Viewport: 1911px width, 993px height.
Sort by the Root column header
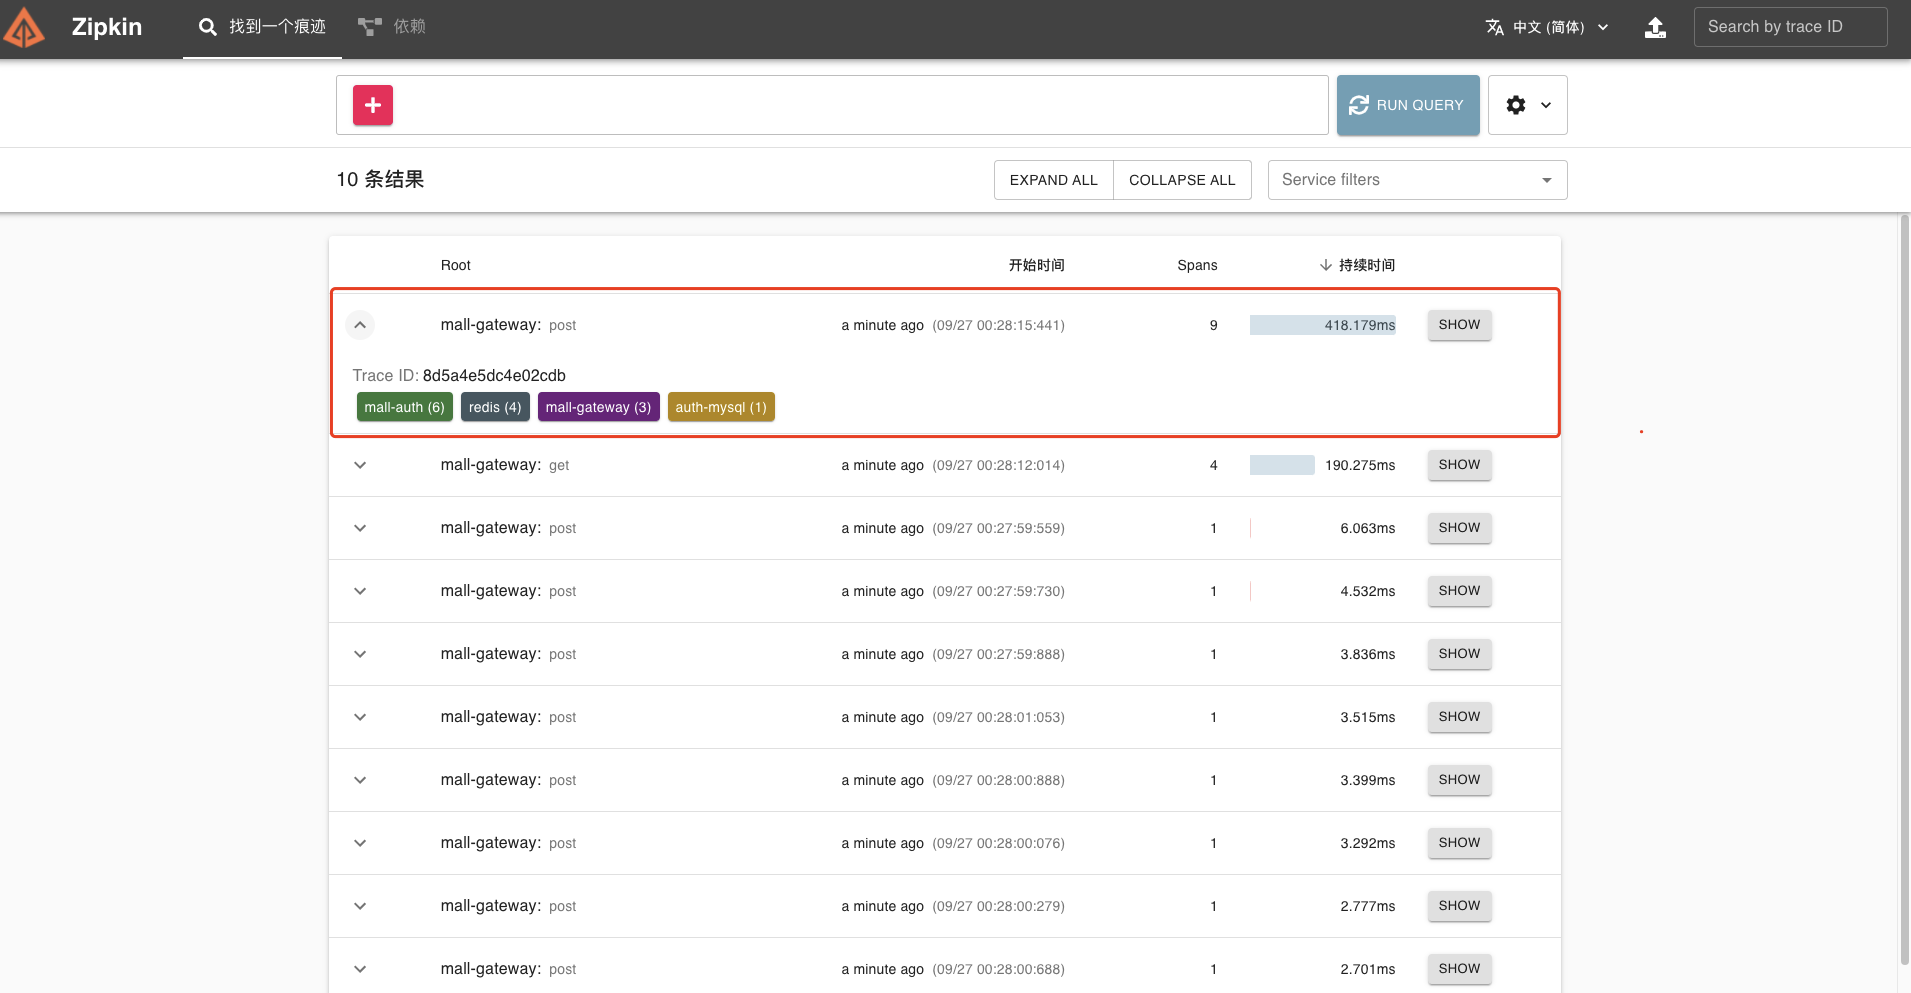click(456, 265)
